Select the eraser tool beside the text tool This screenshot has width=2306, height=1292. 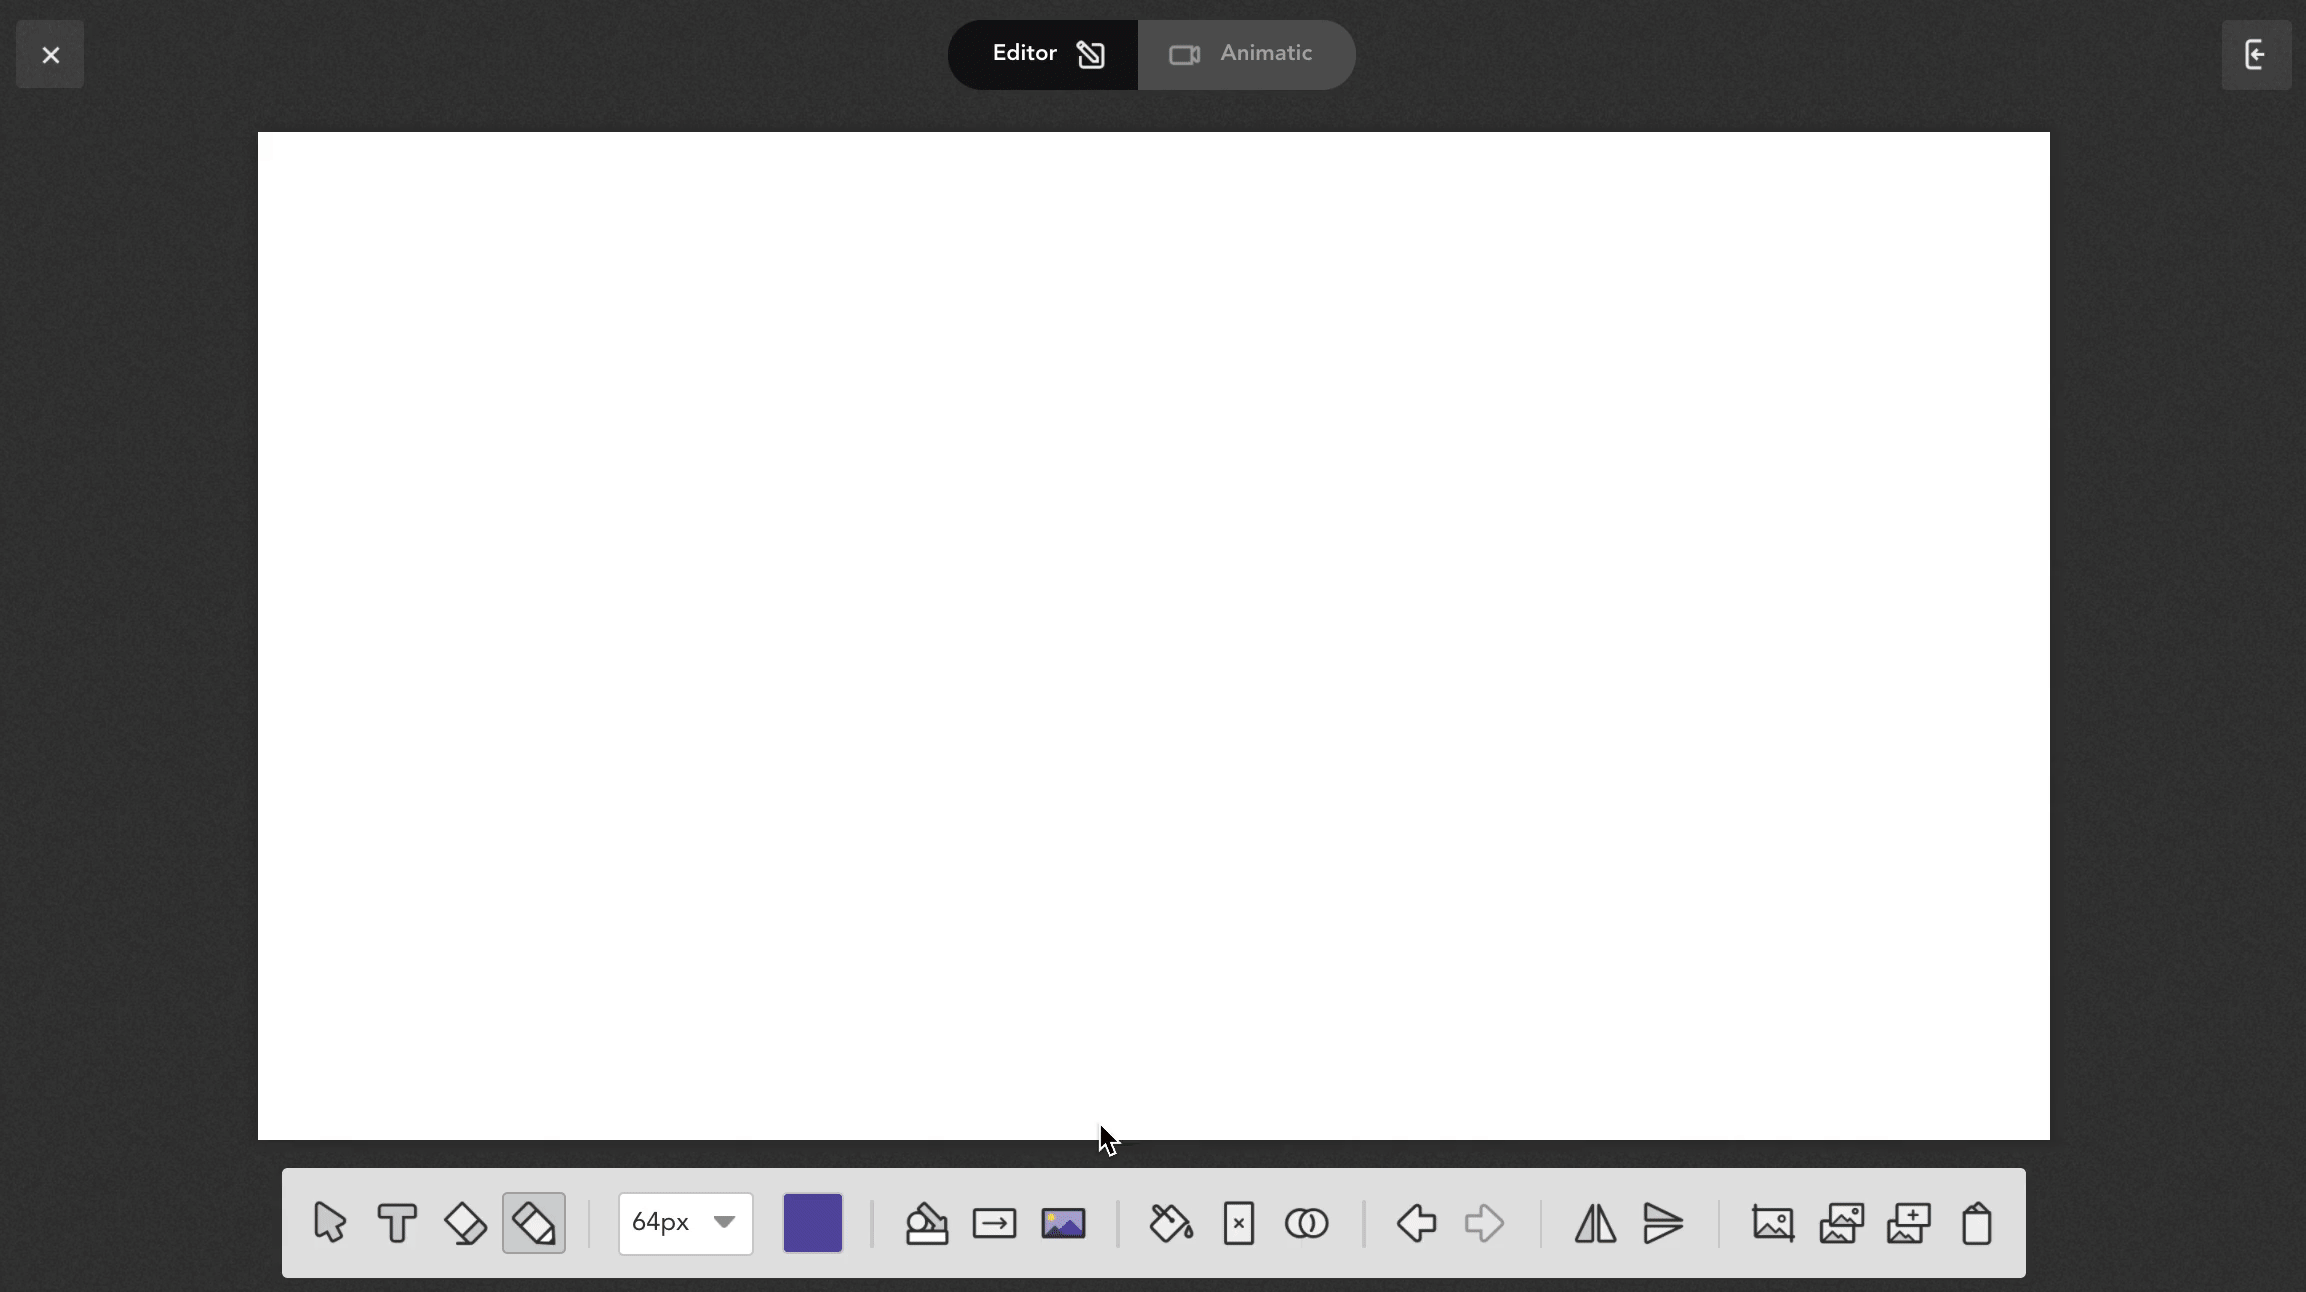pos(465,1223)
